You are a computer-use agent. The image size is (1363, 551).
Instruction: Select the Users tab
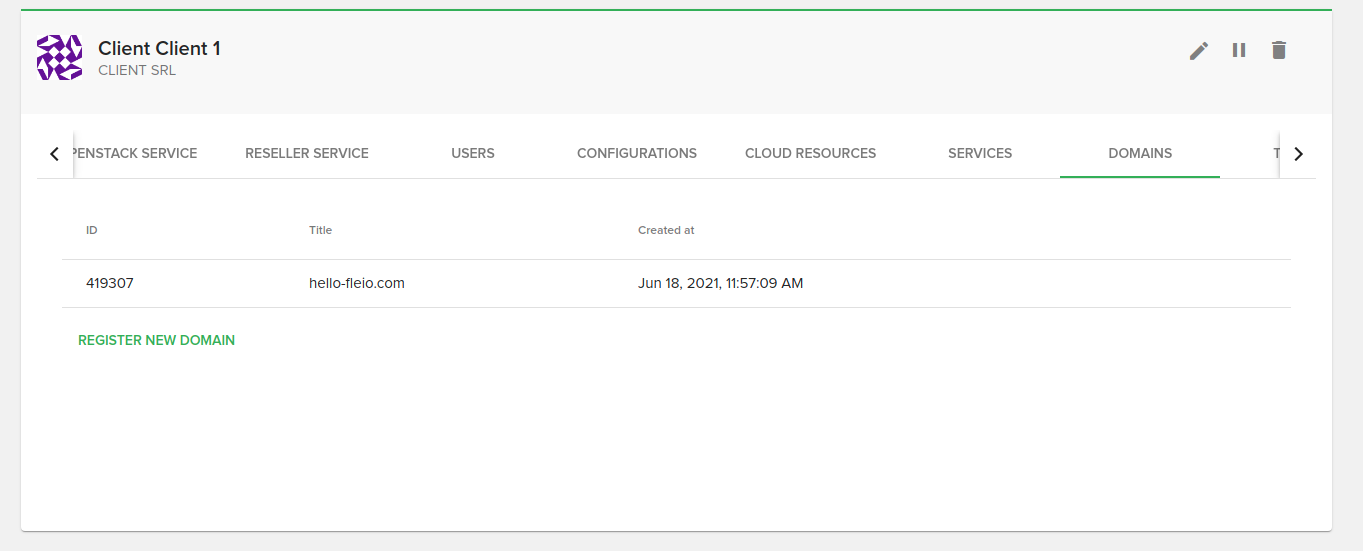[x=473, y=153]
